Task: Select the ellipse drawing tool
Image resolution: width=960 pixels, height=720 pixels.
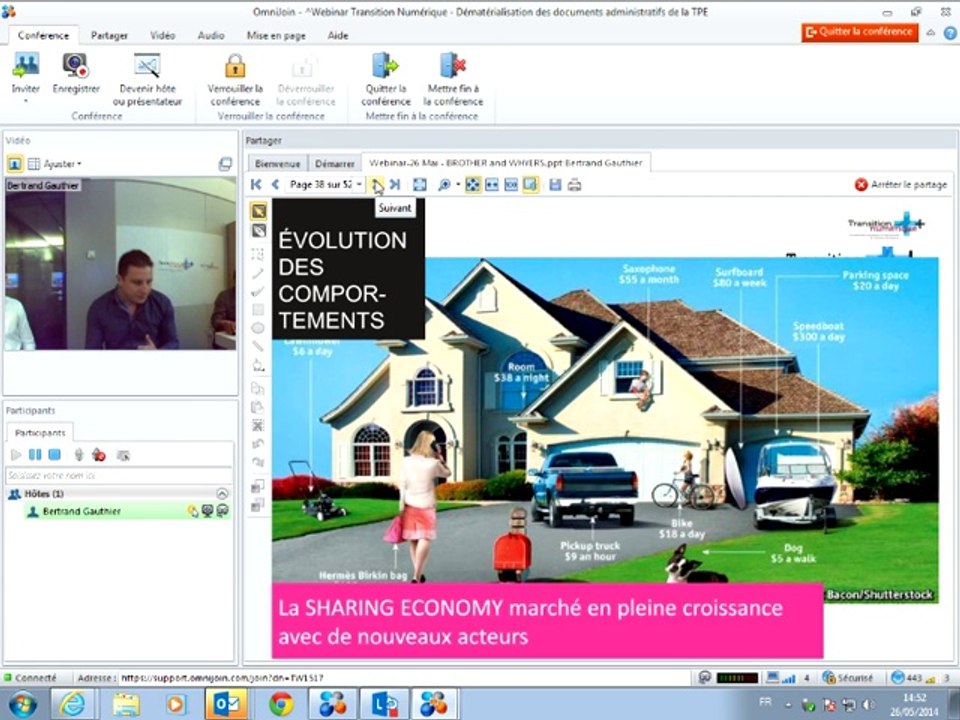Action: tap(258, 328)
